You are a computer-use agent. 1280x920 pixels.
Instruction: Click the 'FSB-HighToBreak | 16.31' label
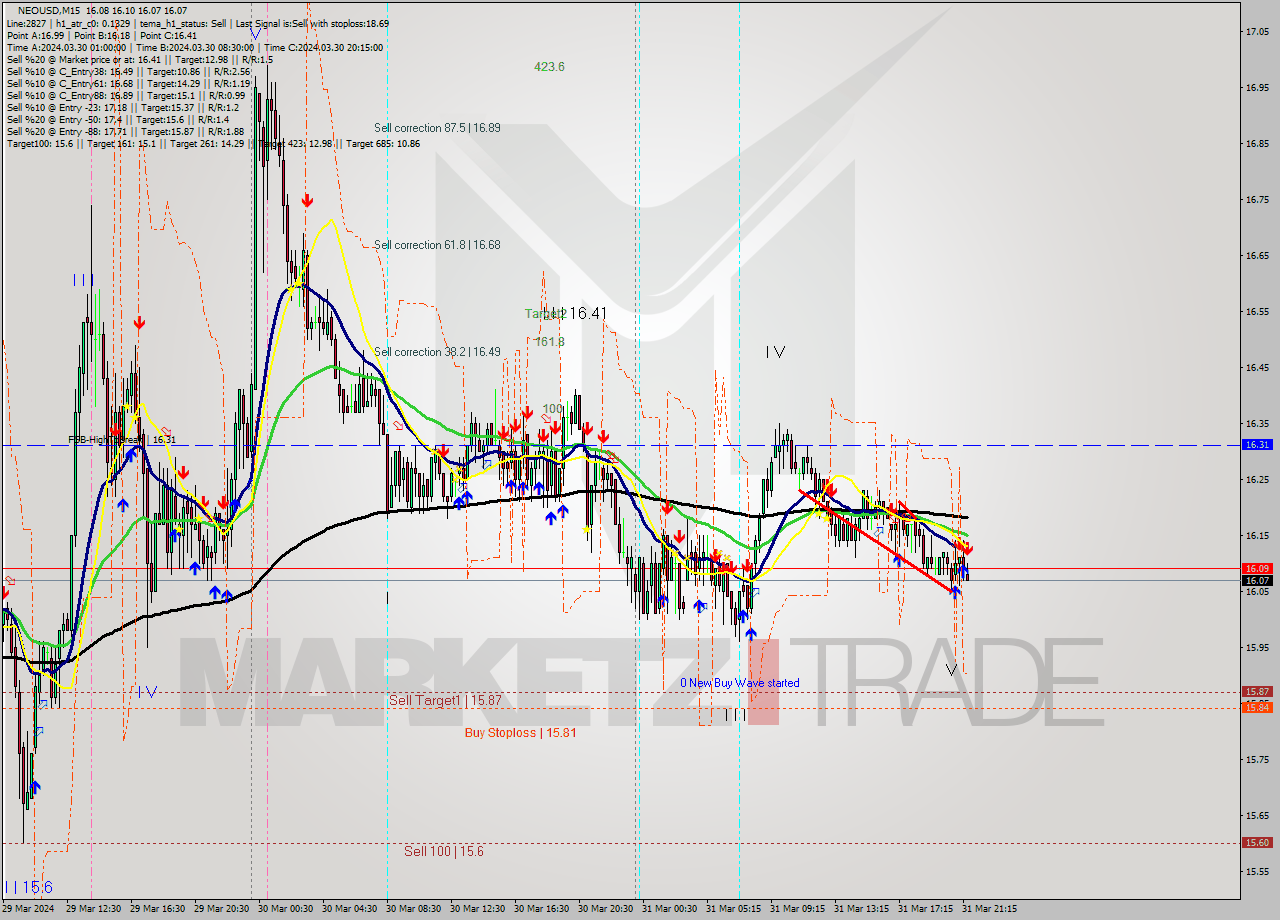click(x=122, y=439)
